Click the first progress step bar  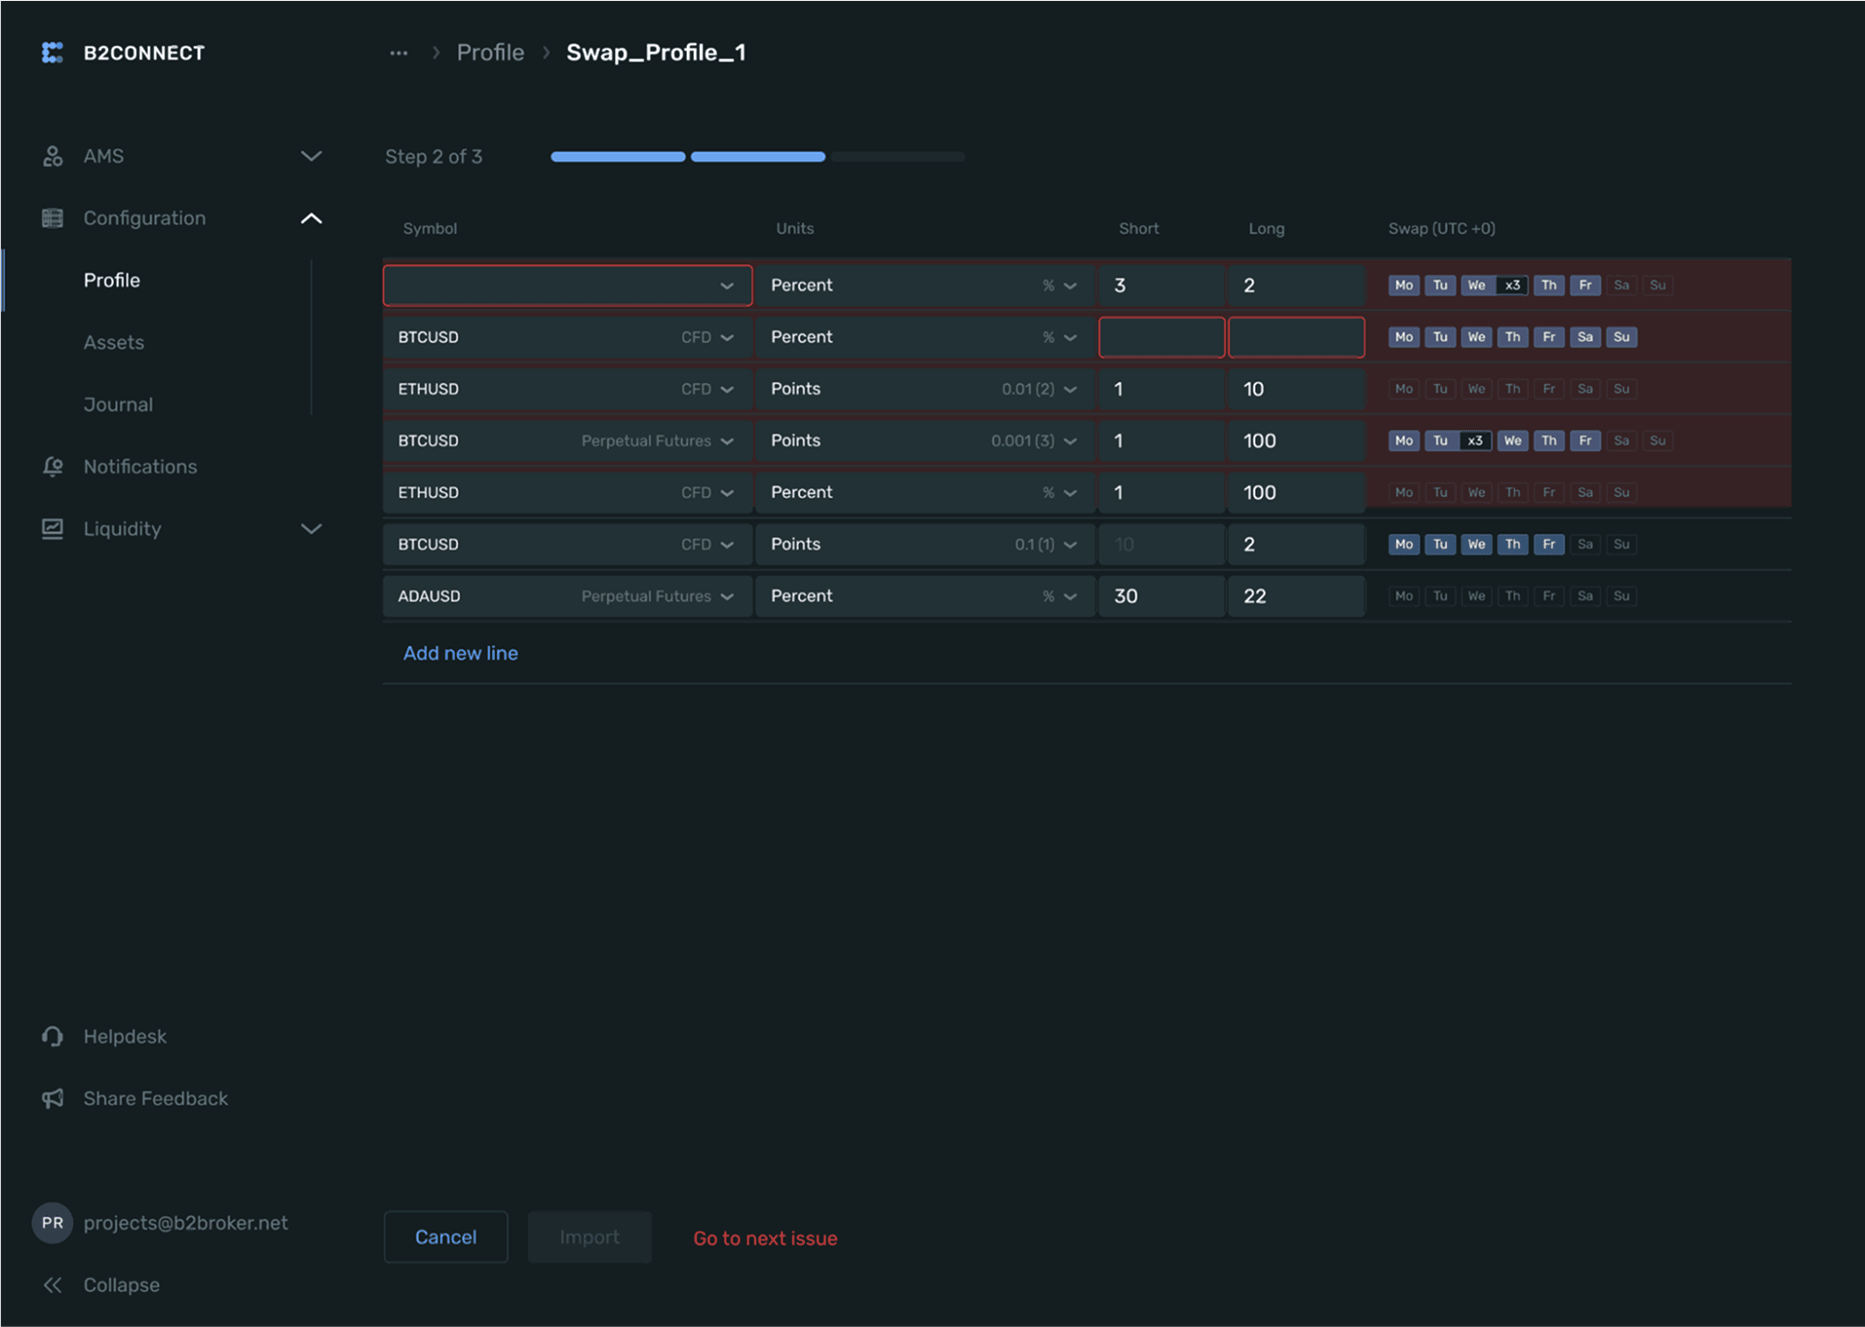[x=618, y=157]
